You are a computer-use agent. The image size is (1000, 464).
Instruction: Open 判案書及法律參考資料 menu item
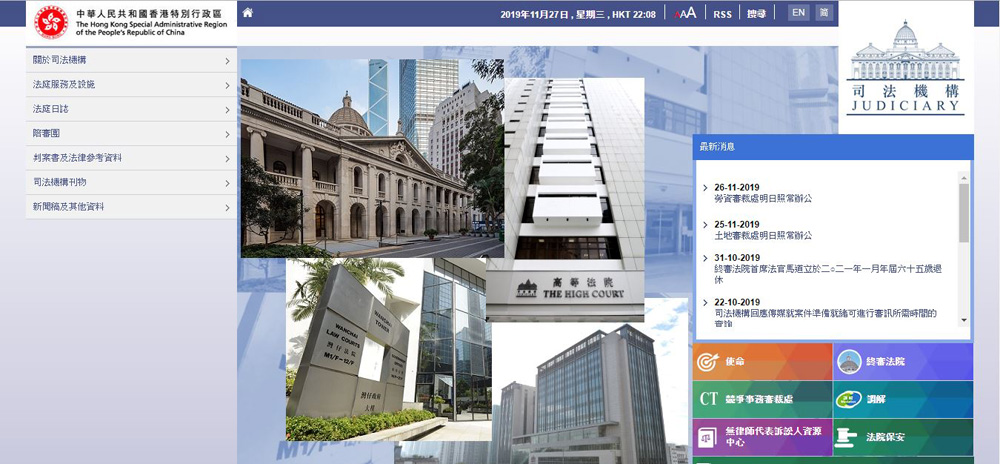pyautogui.click(x=131, y=158)
